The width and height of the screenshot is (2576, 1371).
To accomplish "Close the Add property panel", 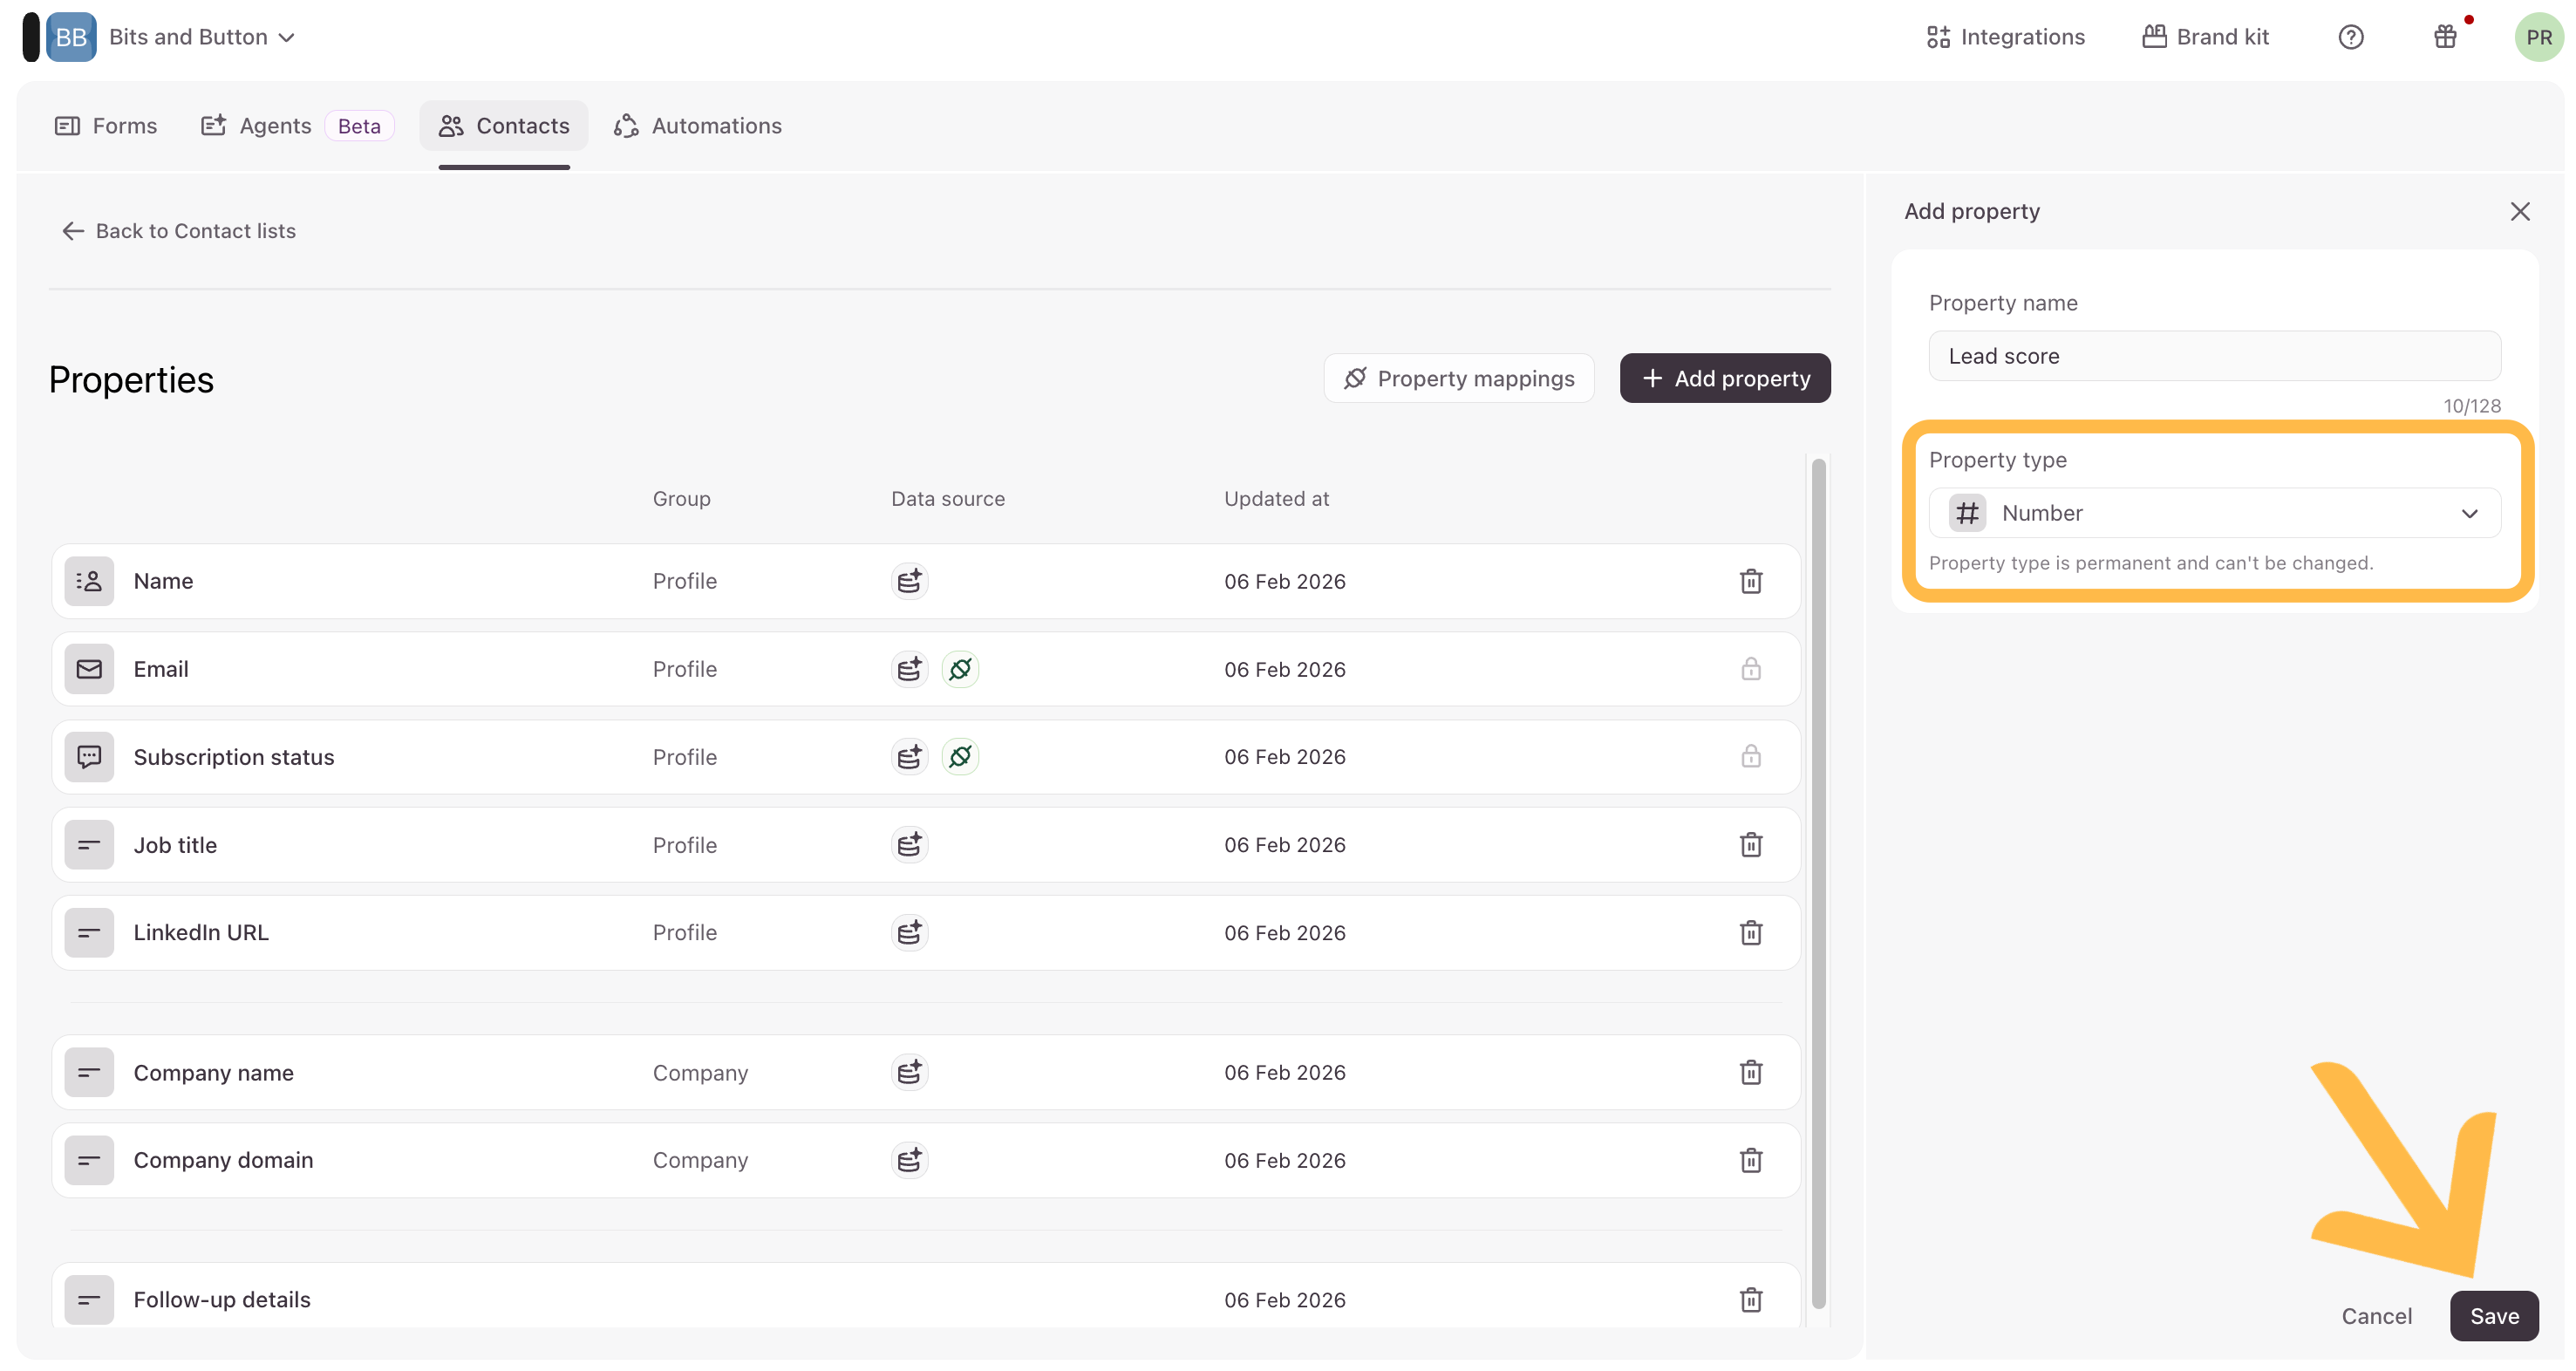I will tap(2519, 211).
